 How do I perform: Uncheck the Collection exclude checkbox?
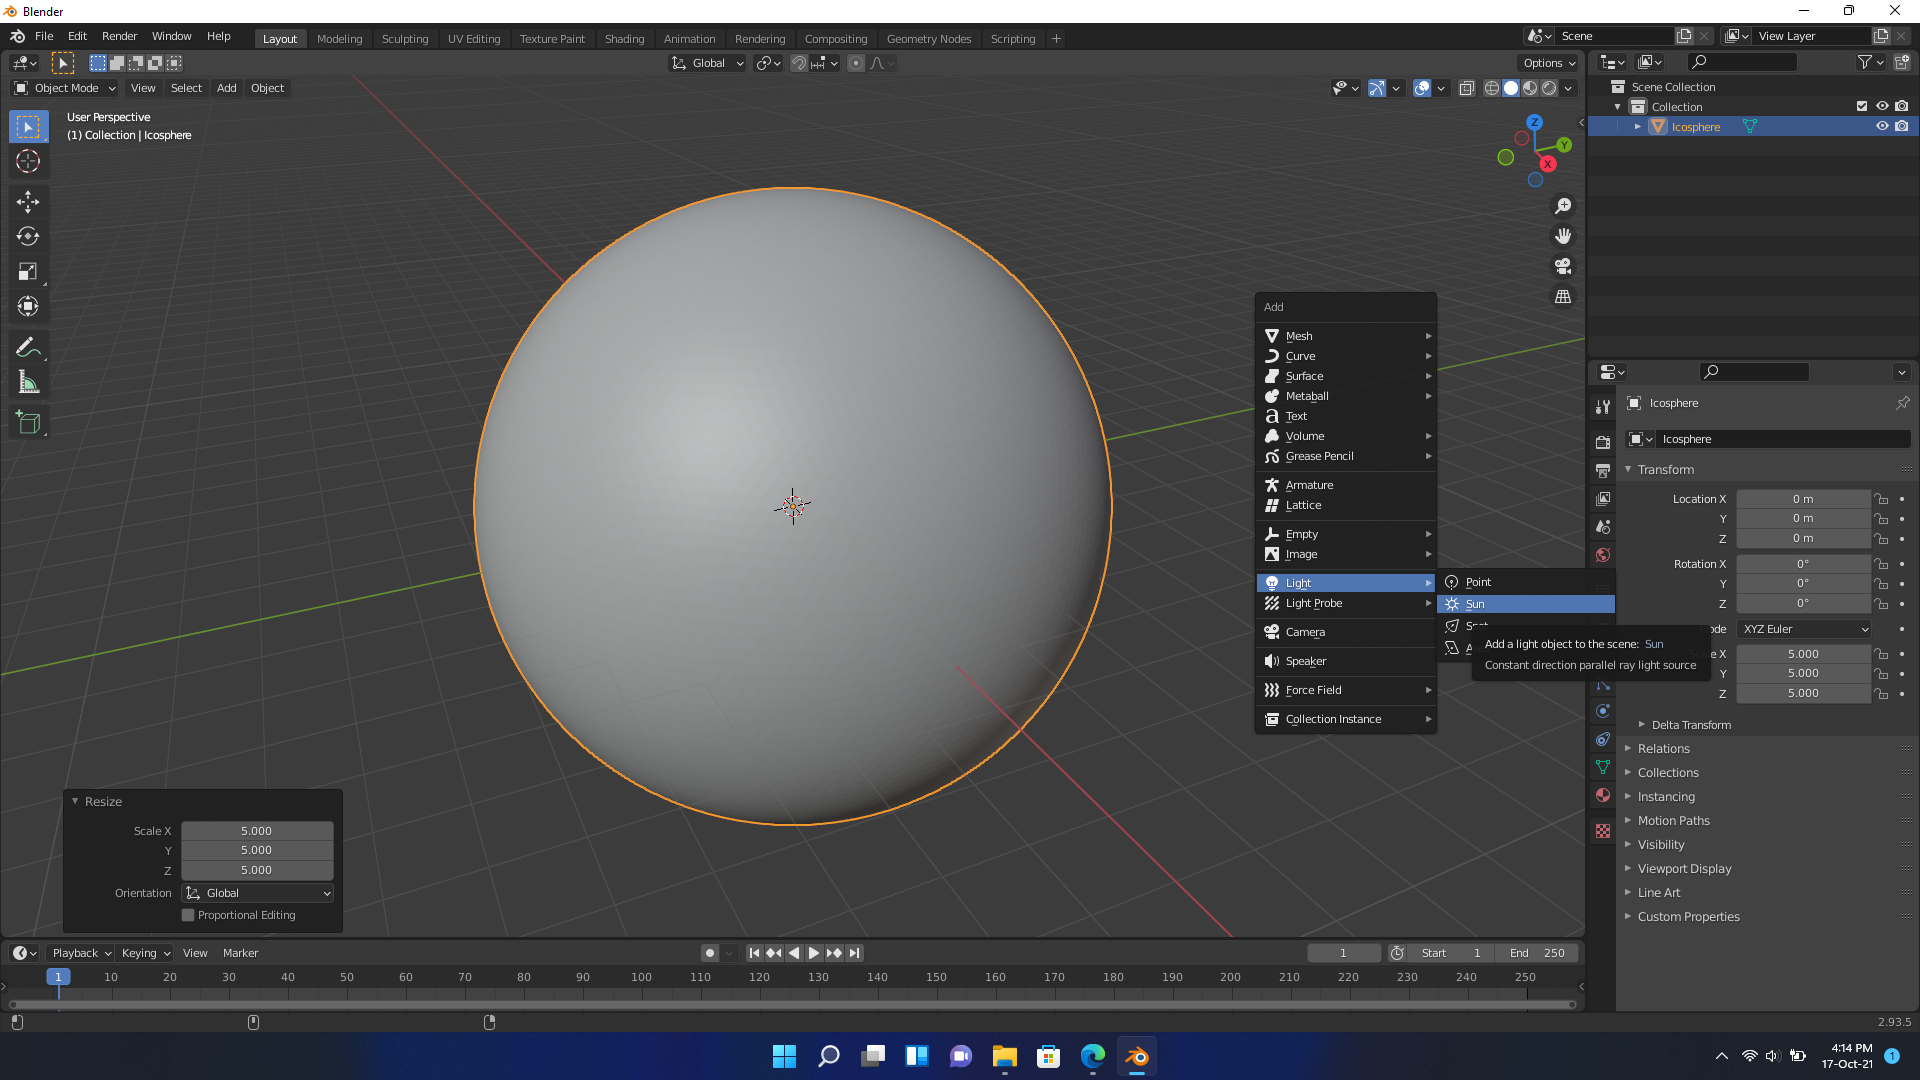click(1862, 106)
